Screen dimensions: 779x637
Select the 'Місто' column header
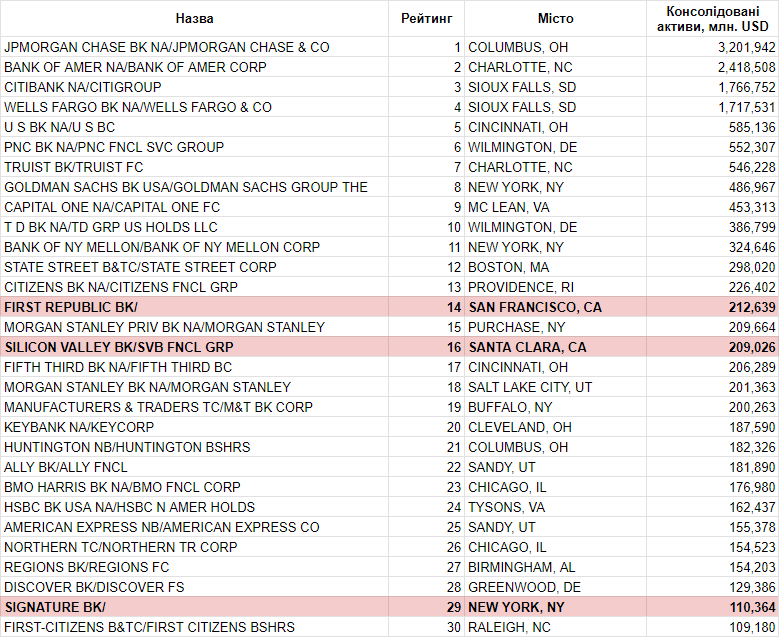(x=555, y=18)
